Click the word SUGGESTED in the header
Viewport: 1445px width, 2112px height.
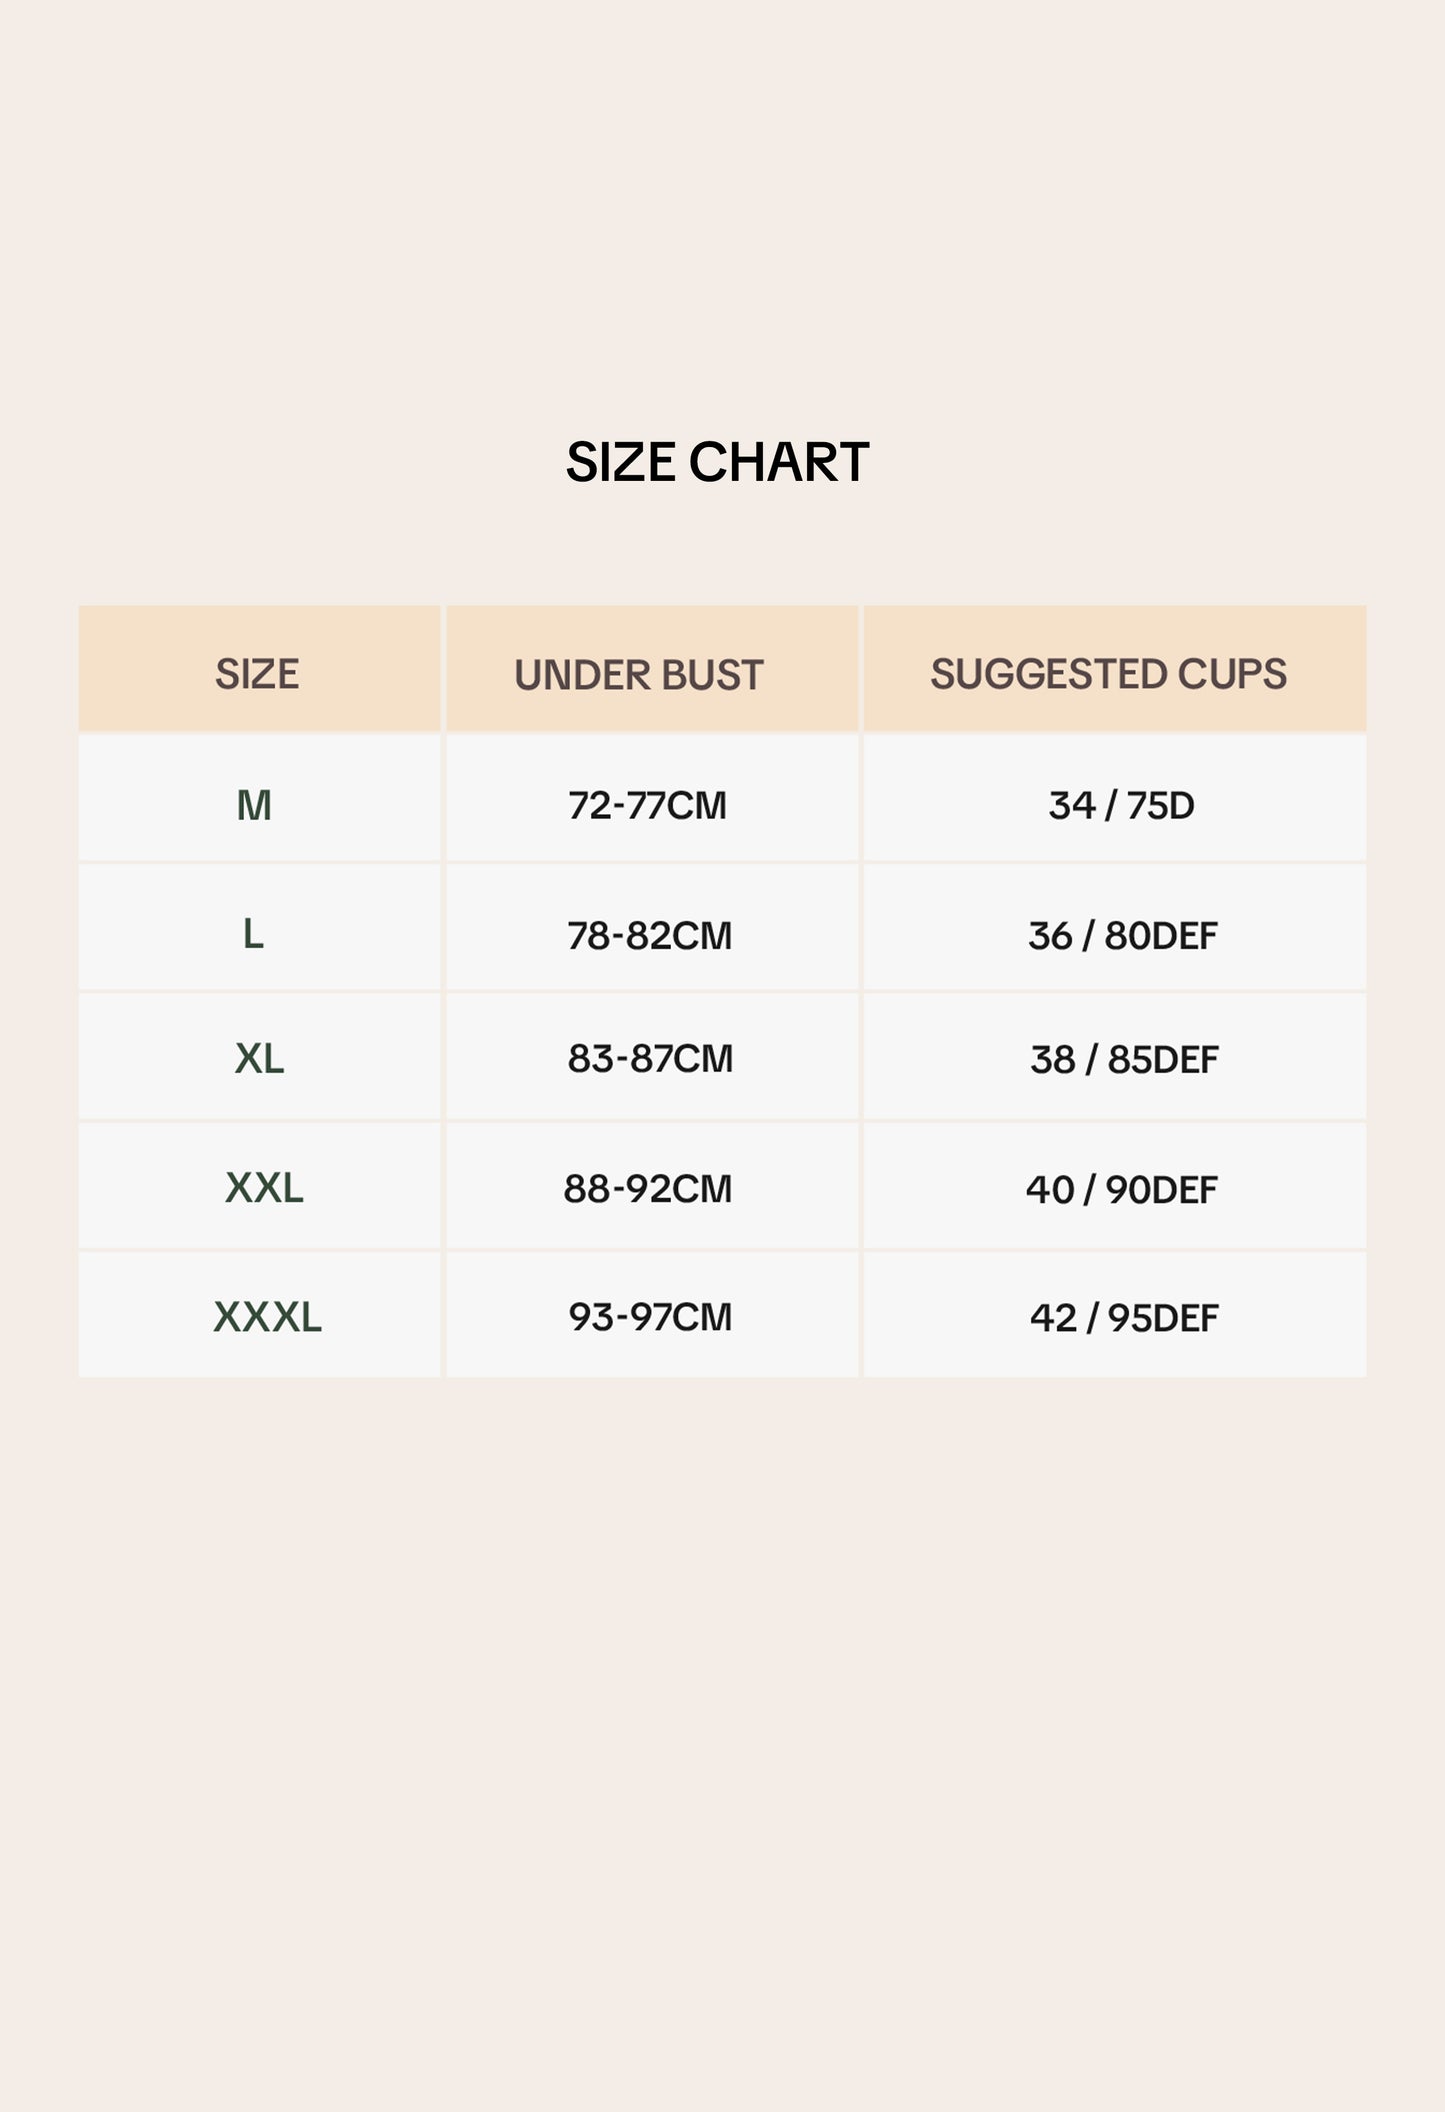(x=1048, y=674)
